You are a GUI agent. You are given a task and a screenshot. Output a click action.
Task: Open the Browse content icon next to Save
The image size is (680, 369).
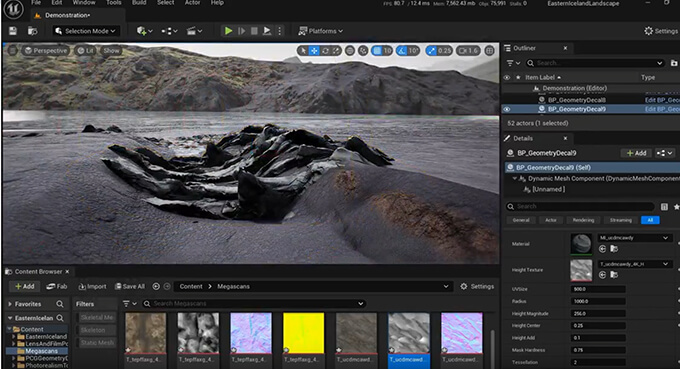[32, 31]
